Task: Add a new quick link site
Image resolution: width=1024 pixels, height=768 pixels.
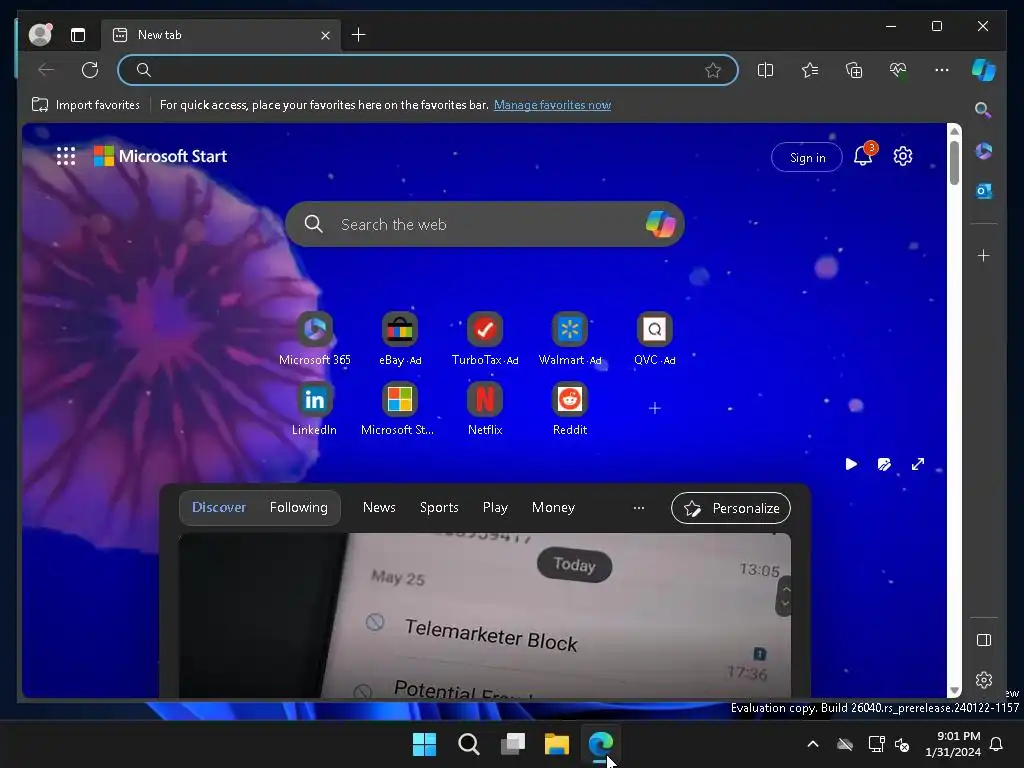Action: (654, 408)
